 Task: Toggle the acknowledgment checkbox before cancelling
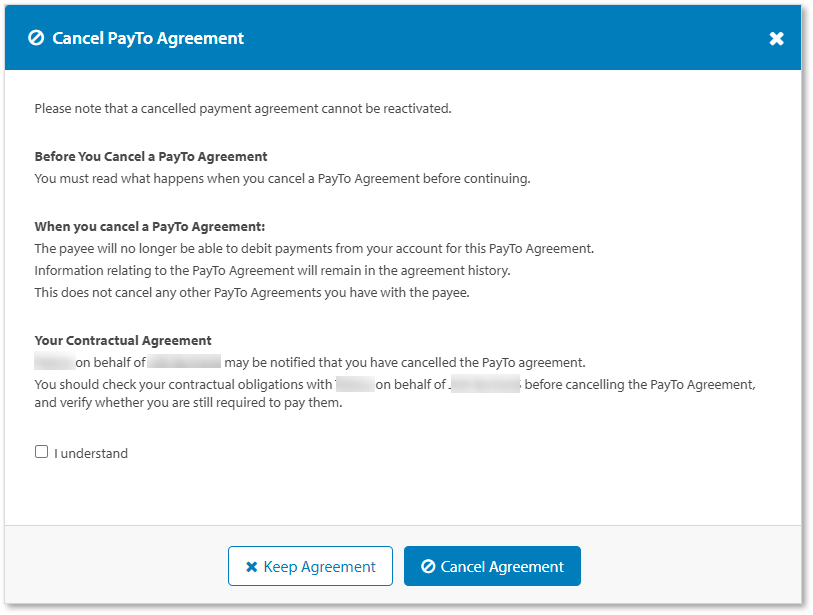[x=41, y=451]
